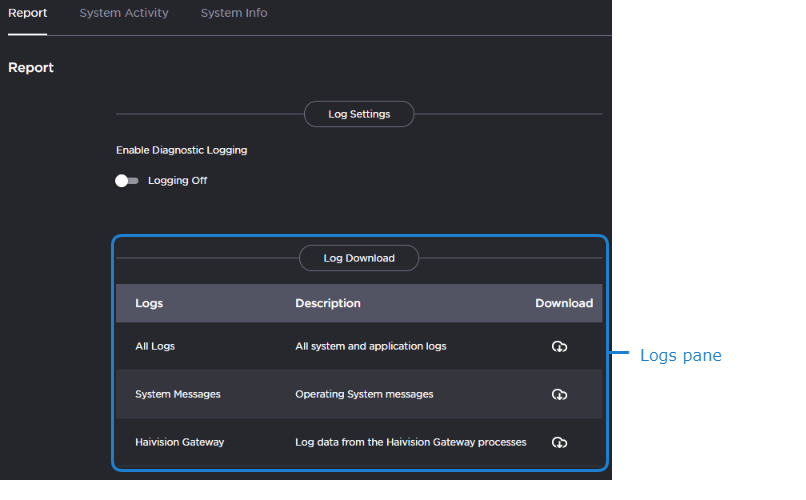806x500 pixels.
Task: Click the Enable Diagnostic Logging label
Action: point(181,150)
